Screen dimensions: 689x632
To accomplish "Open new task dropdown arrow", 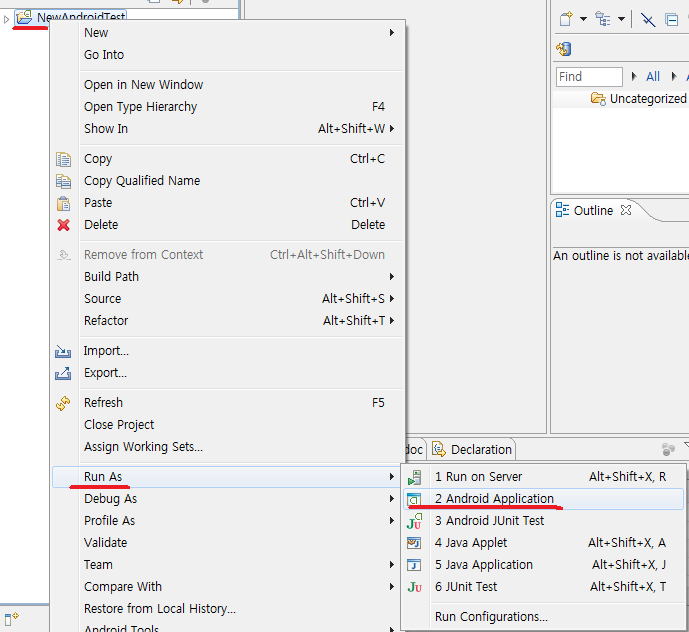I will pyautogui.click(x=583, y=19).
